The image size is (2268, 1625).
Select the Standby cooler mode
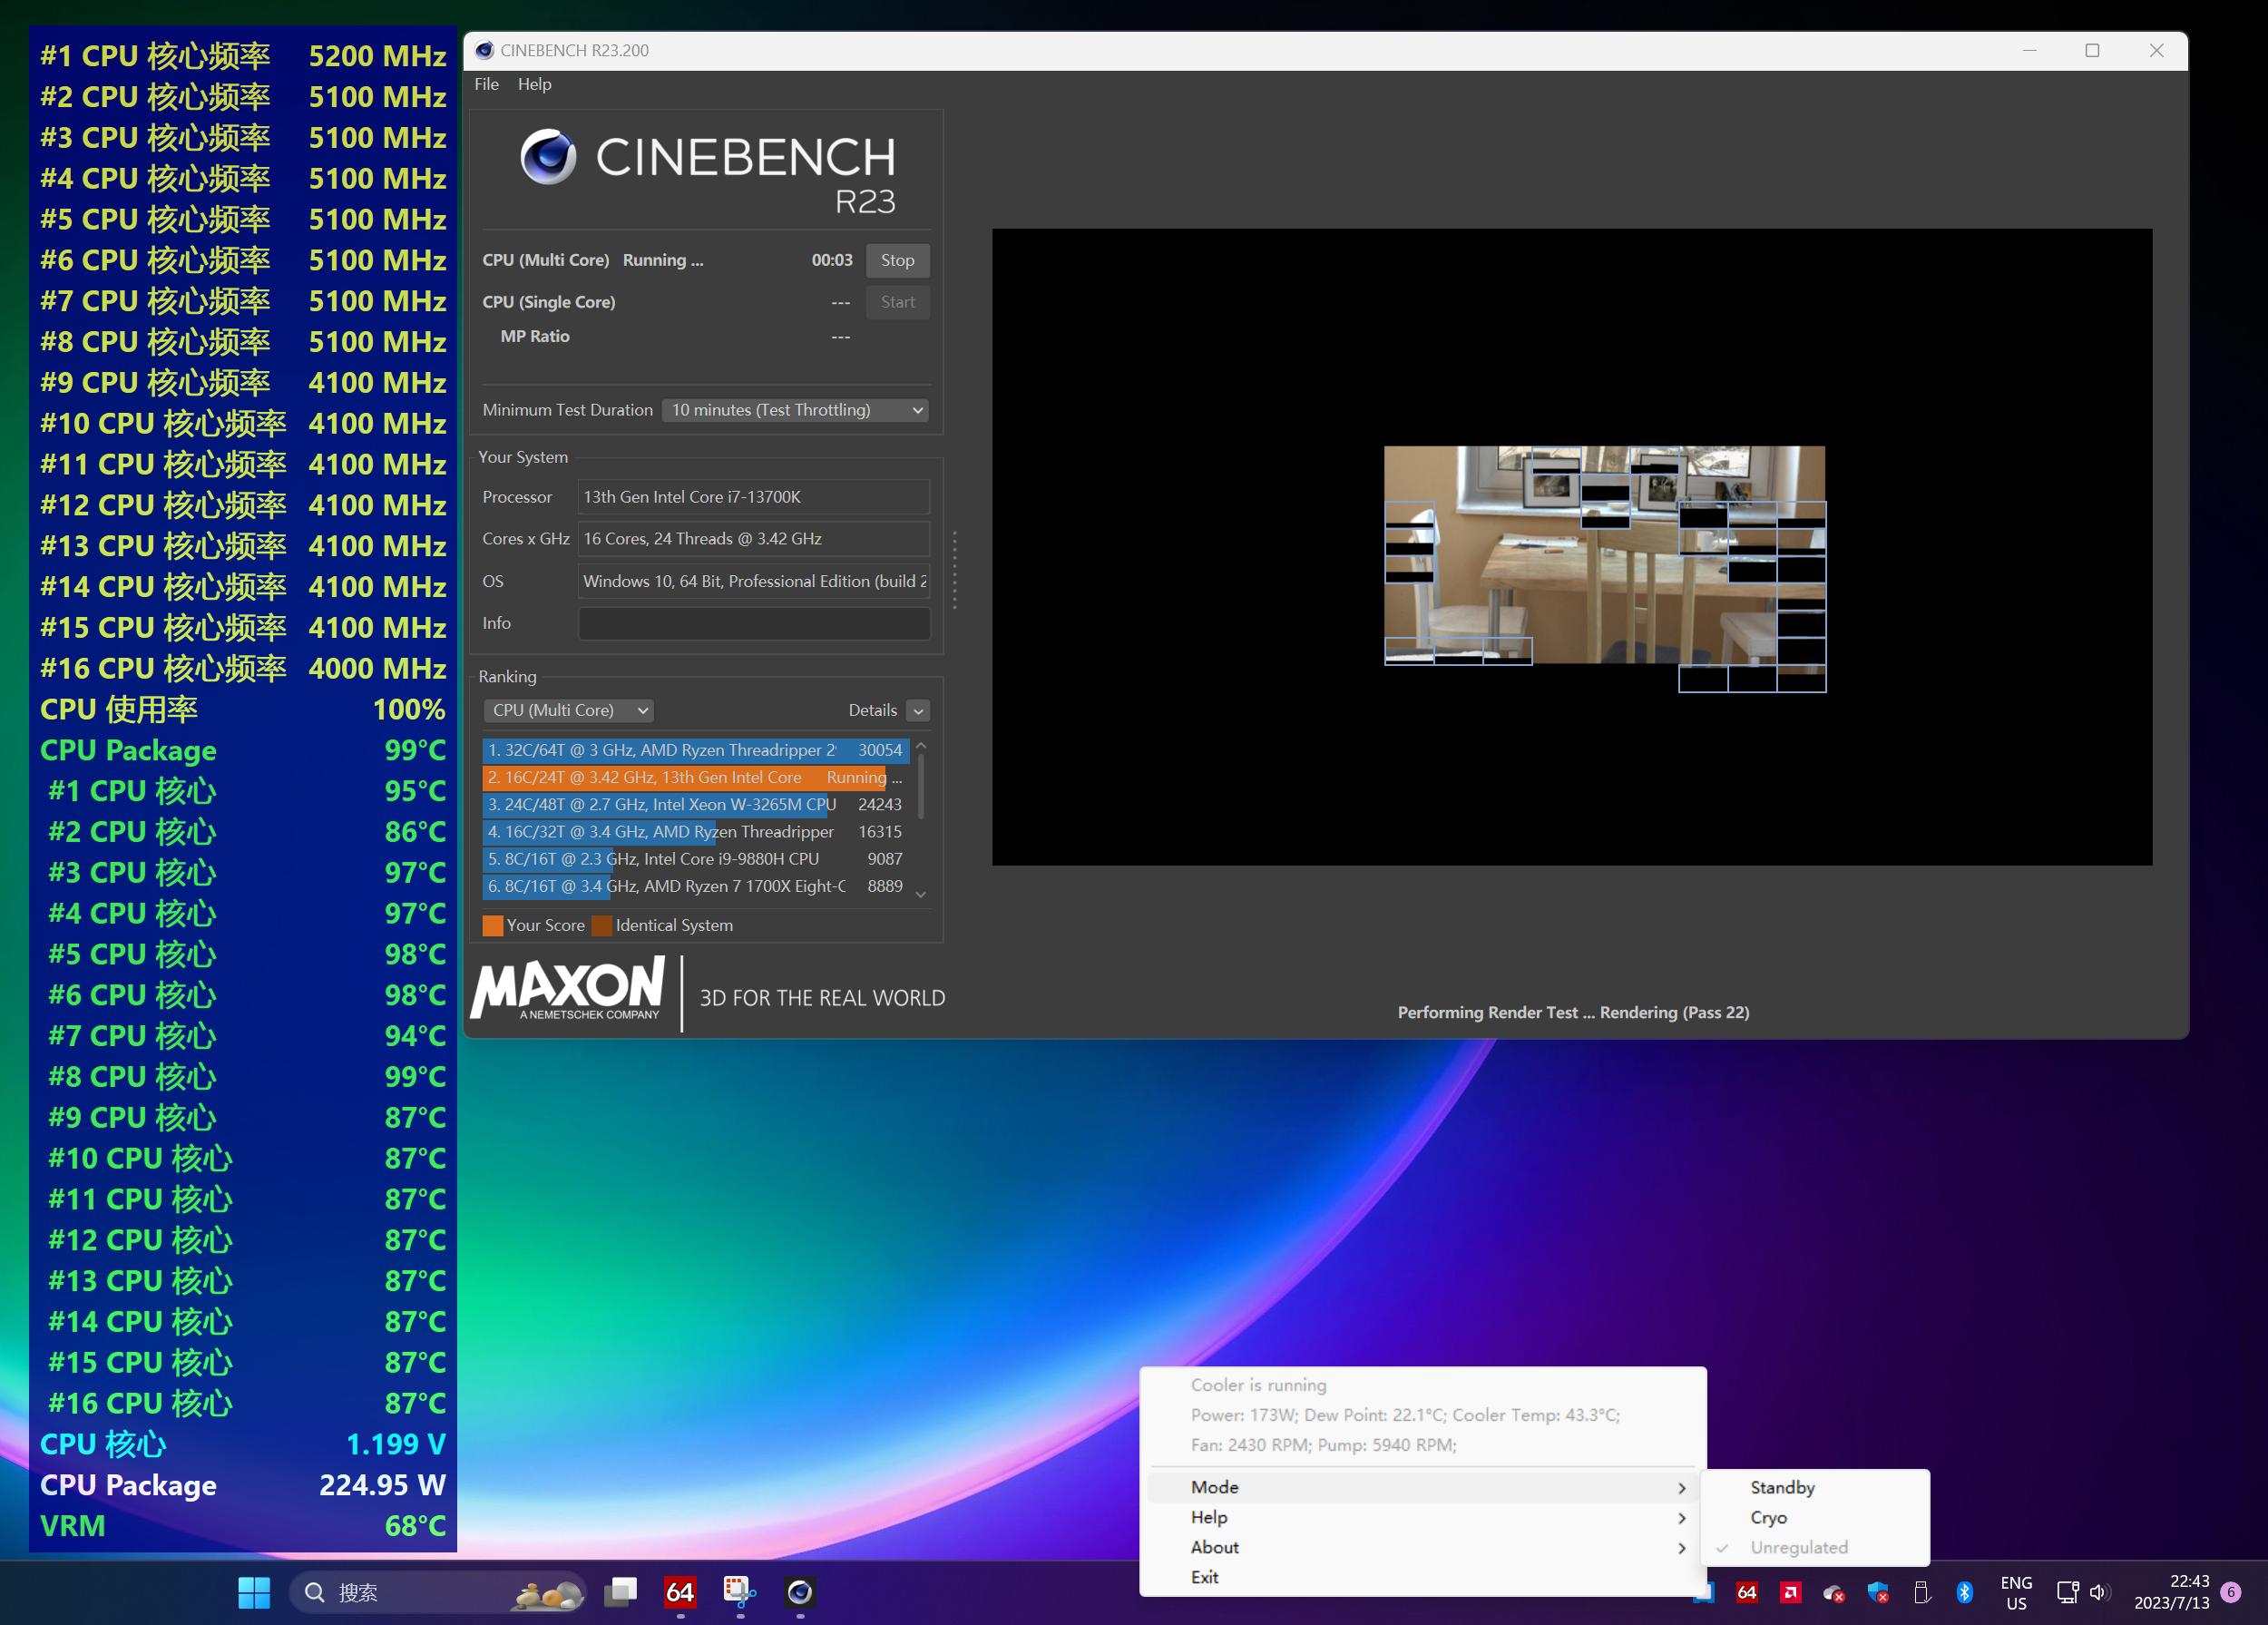[1782, 1487]
